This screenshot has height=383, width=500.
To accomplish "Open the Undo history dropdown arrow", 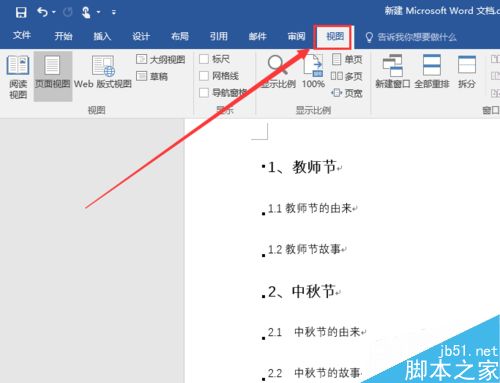I will 54,13.
